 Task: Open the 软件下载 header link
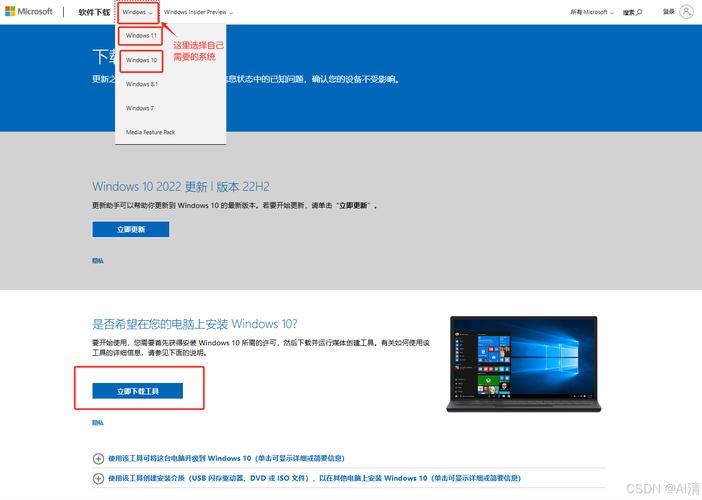tap(94, 12)
